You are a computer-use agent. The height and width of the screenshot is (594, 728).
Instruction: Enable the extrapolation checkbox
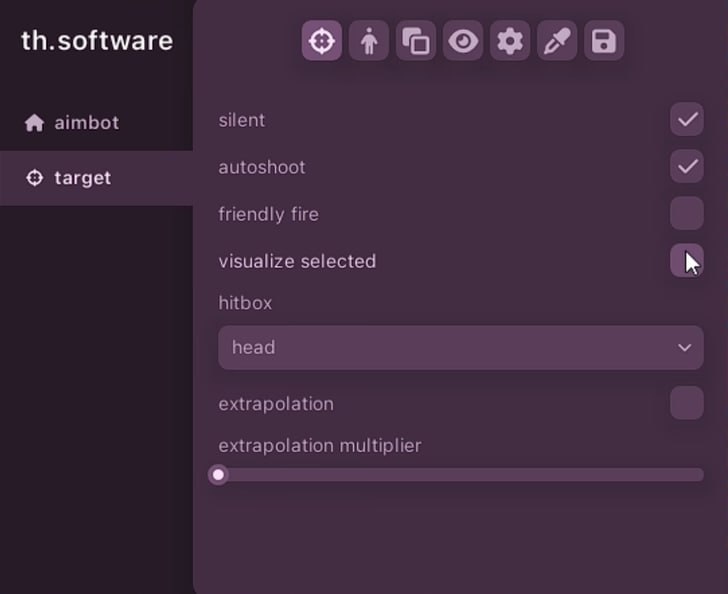(x=687, y=403)
